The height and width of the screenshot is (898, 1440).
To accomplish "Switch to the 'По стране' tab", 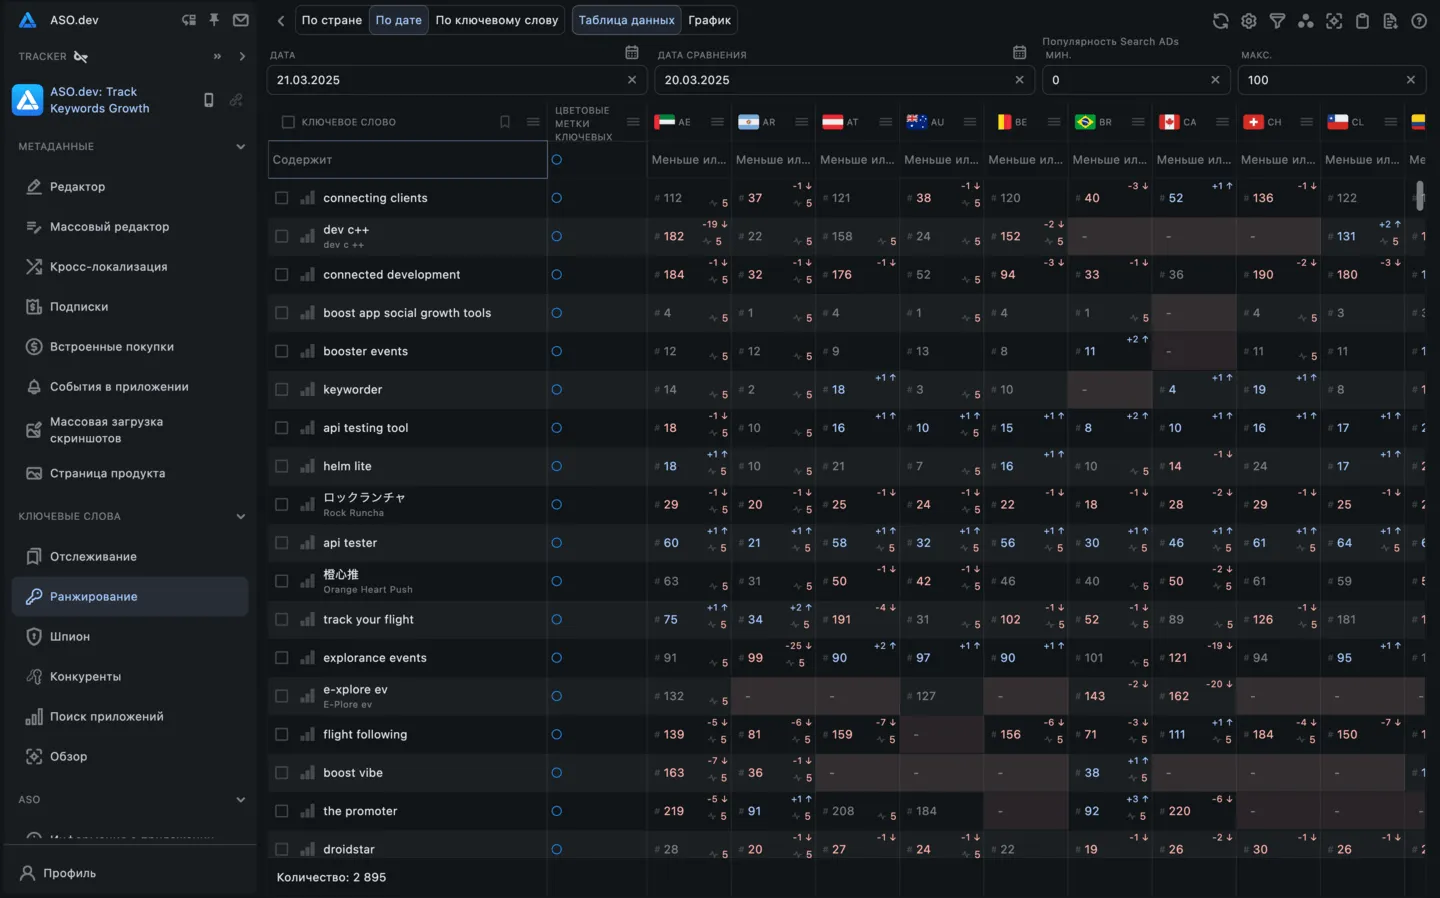I will pyautogui.click(x=331, y=20).
